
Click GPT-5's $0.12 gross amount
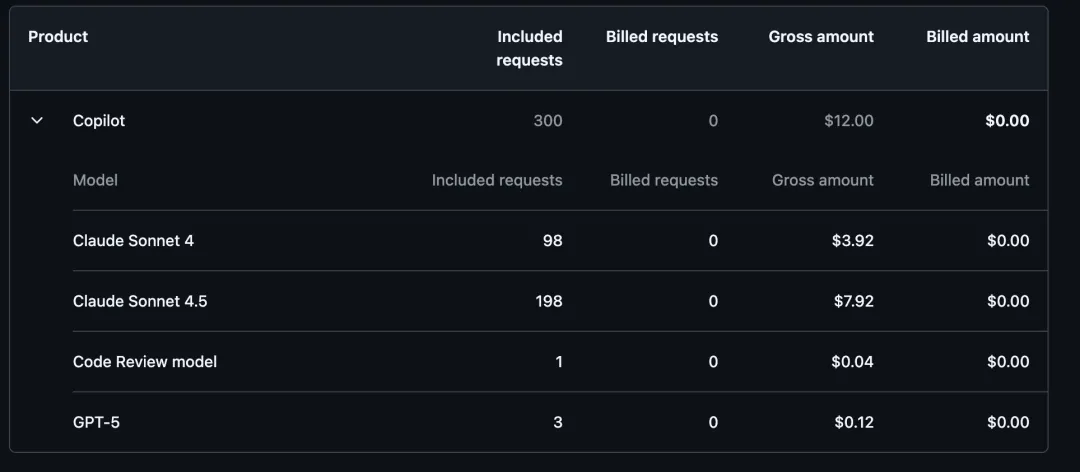pos(853,423)
